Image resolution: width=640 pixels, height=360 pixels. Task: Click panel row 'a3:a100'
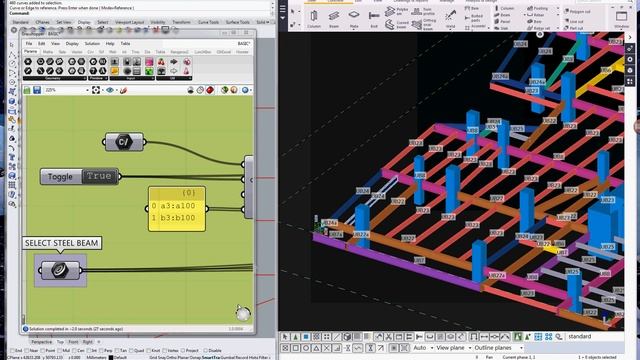(177, 206)
